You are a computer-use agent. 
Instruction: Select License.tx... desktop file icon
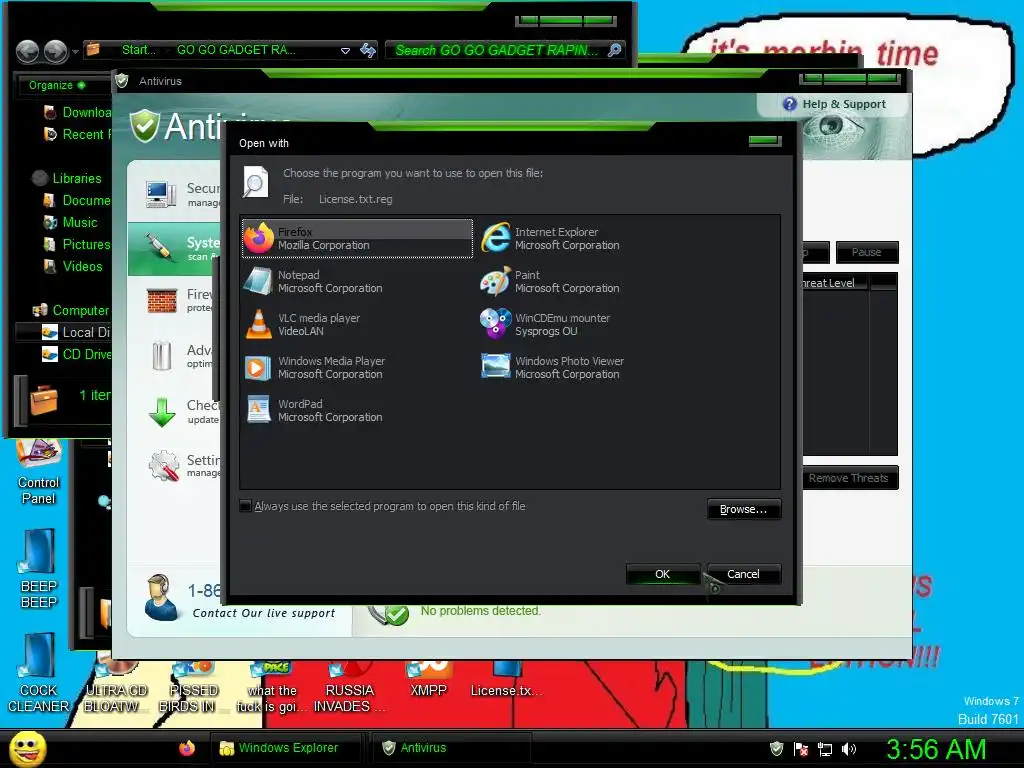506,680
